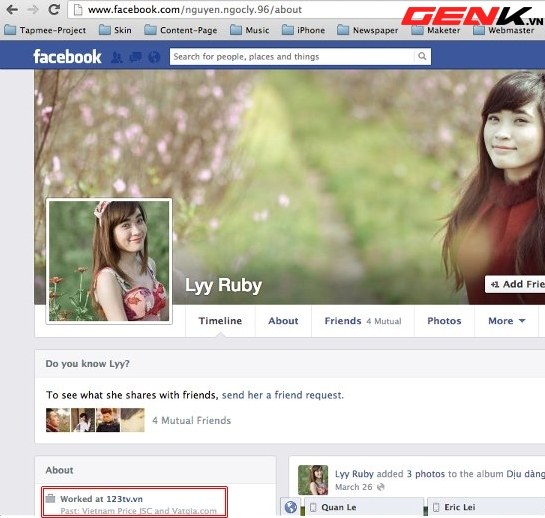This screenshot has height=518, width=545.
Task: Click the Facebook search input field
Action: (x=292, y=57)
